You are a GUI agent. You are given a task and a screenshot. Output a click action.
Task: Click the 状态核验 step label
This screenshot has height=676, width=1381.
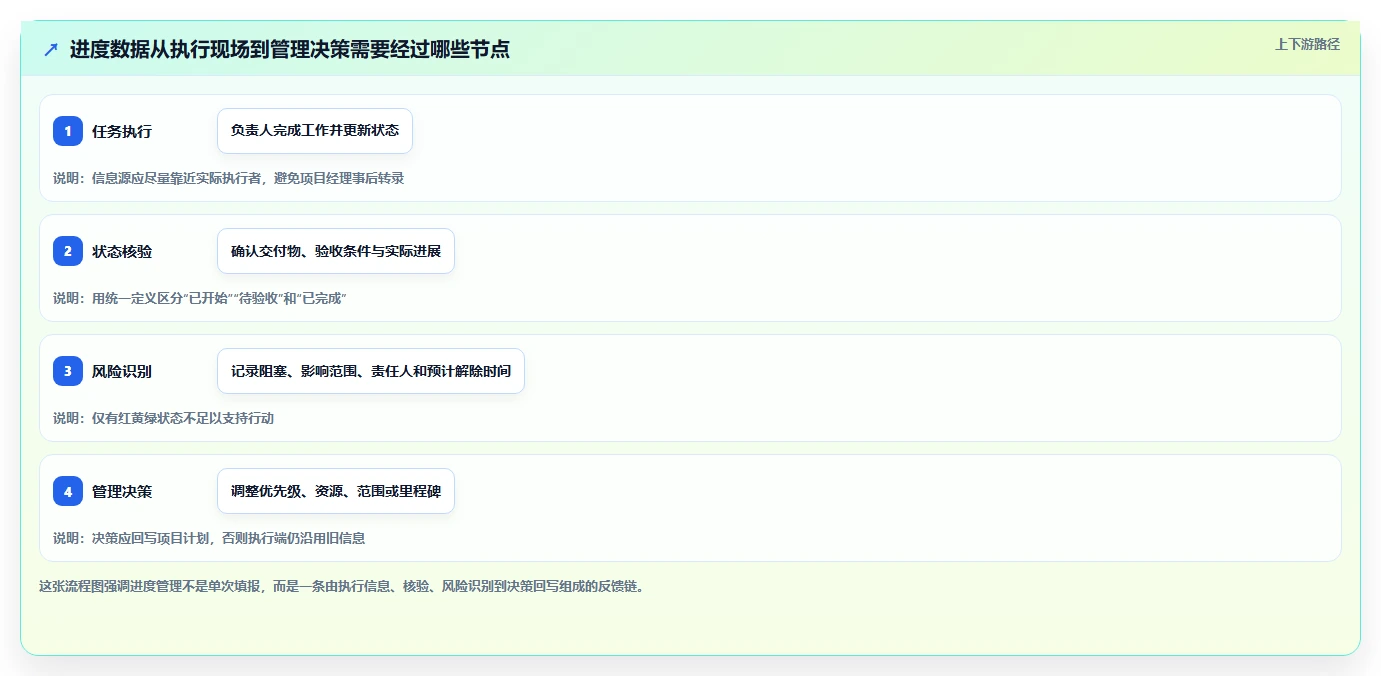pos(122,251)
